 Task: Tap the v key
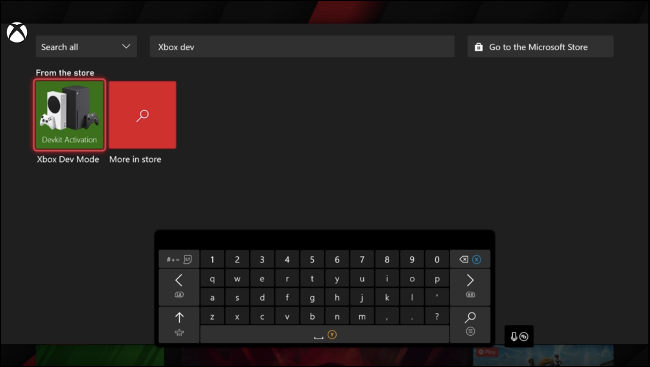click(287, 316)
